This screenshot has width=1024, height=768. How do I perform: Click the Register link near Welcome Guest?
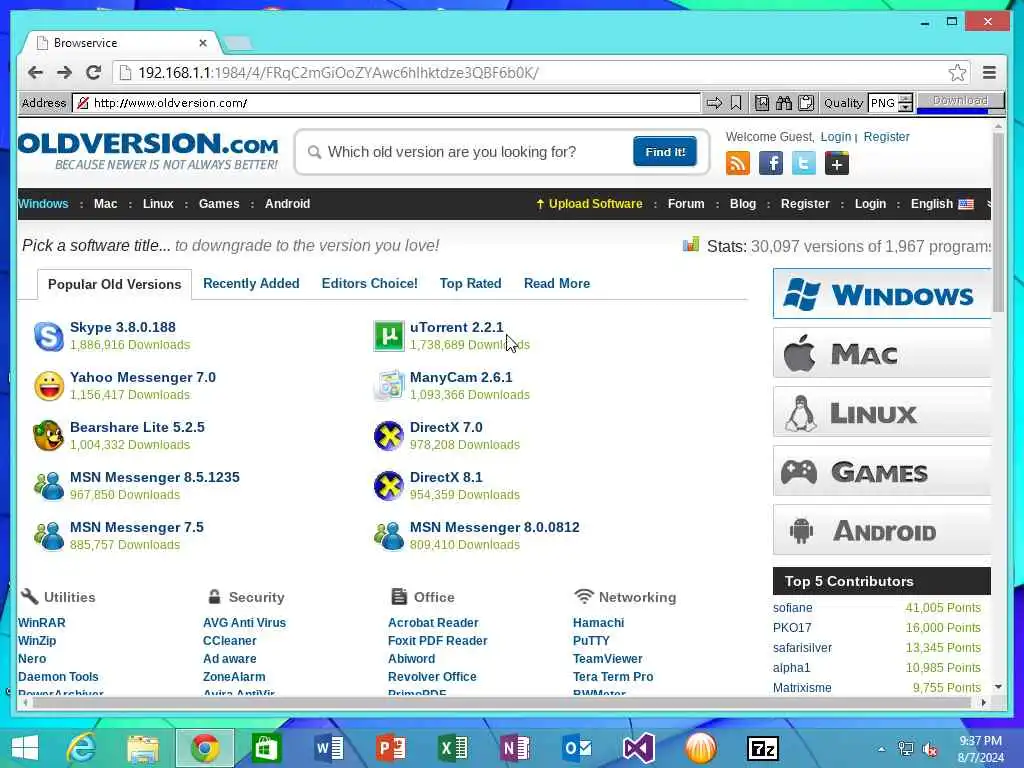coord(886,136)
